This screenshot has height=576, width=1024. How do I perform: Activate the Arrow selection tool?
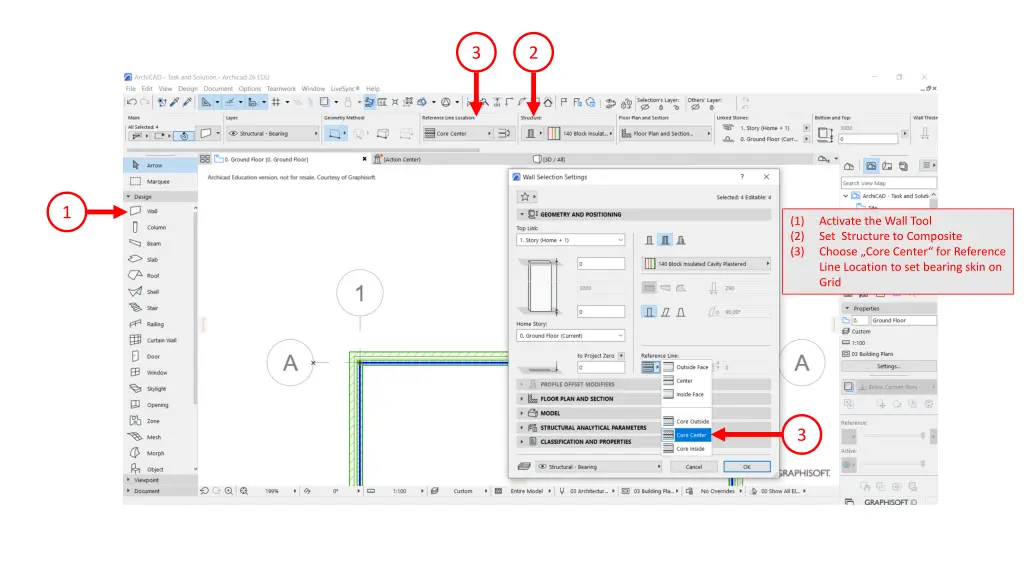160,165
